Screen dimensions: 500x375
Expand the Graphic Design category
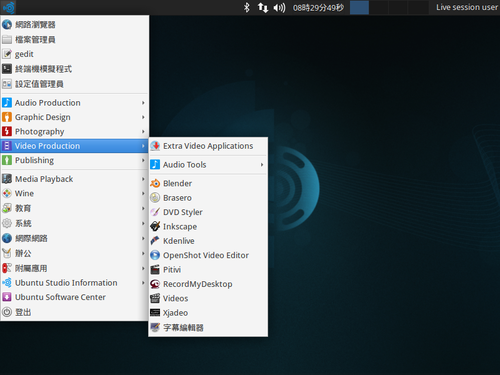coord(74,117)
